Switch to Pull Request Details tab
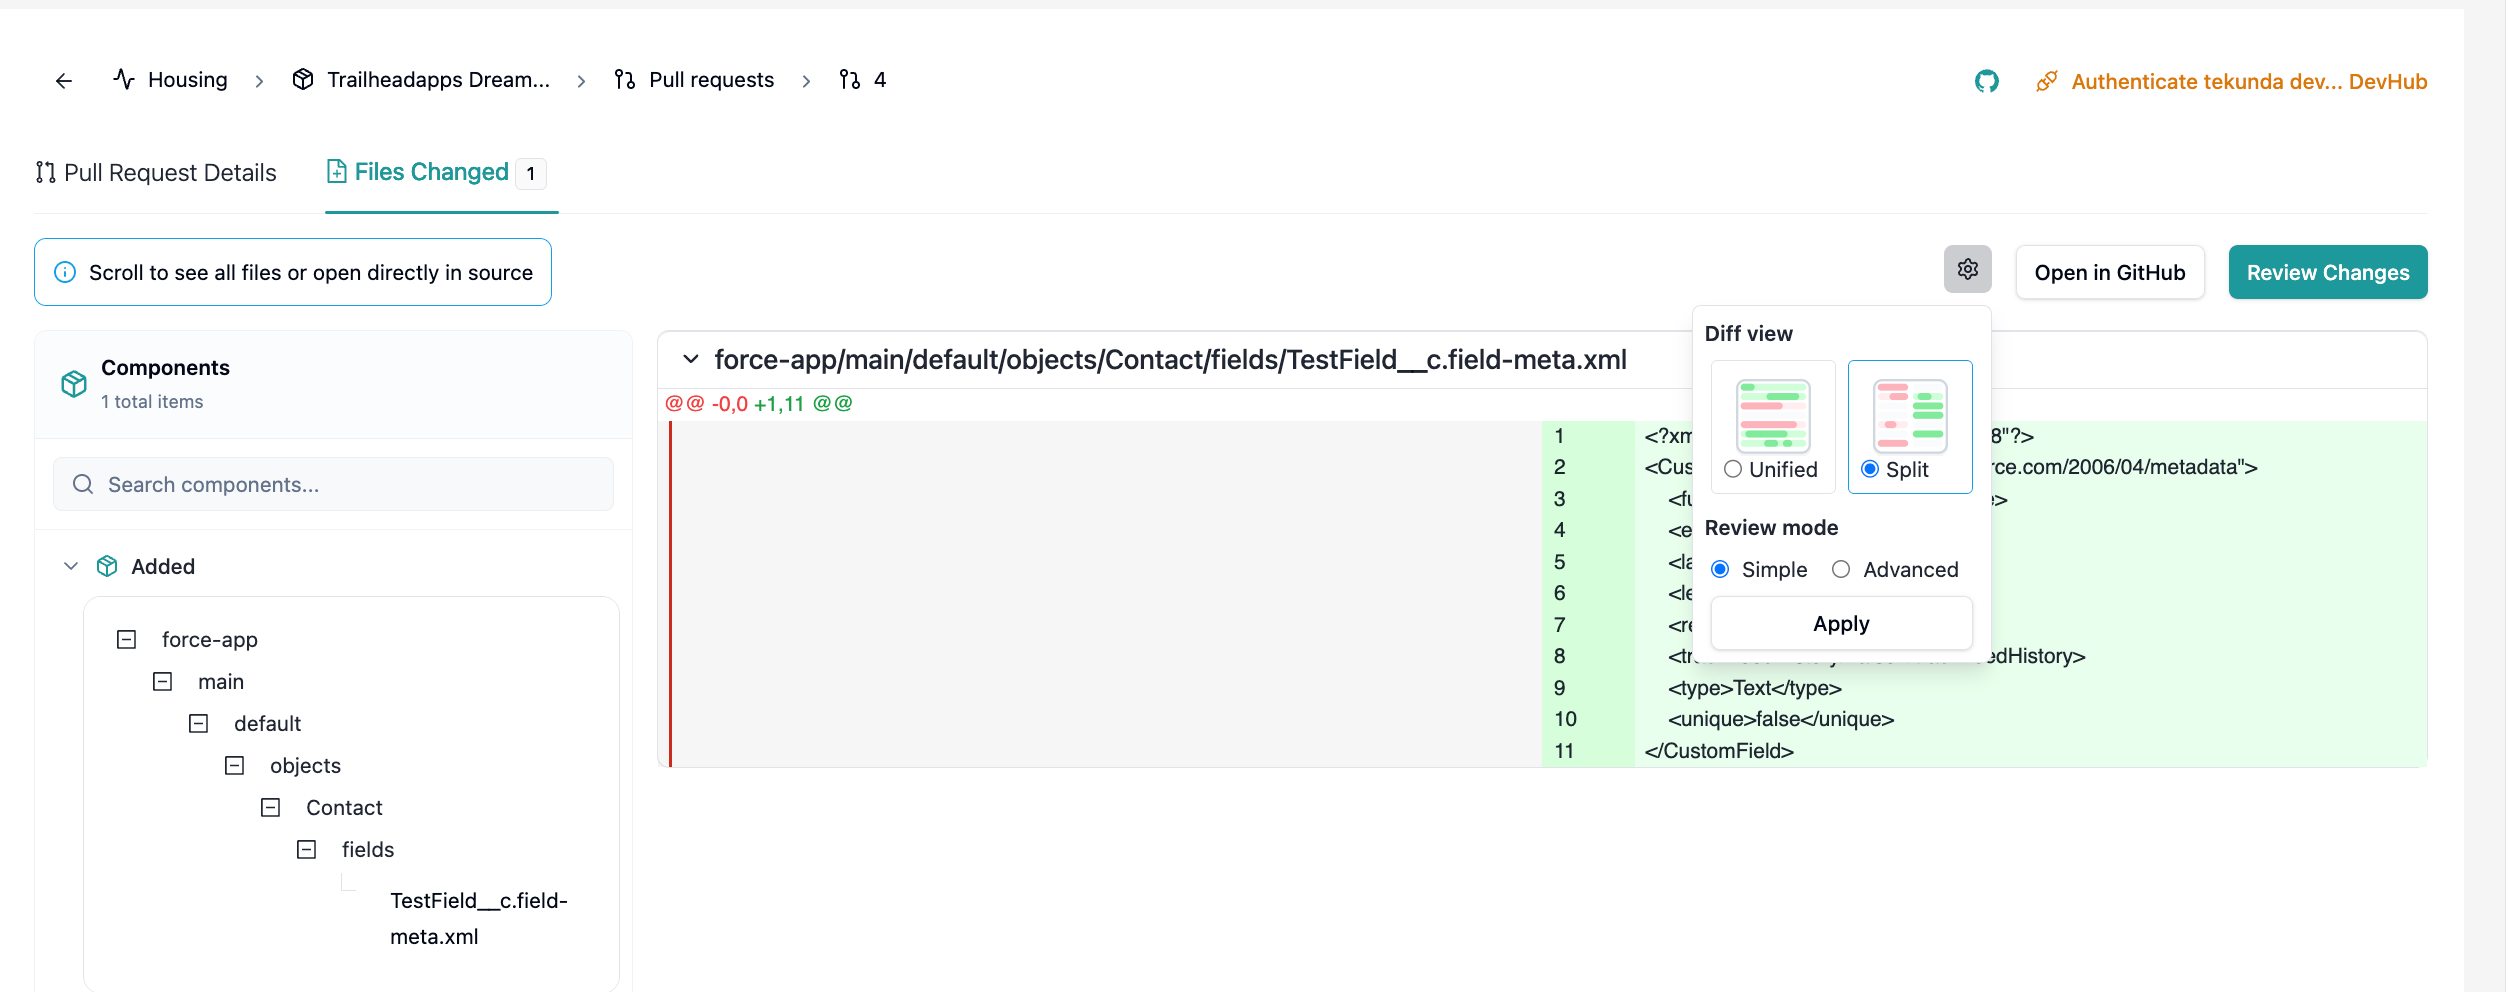 point(156,173)
